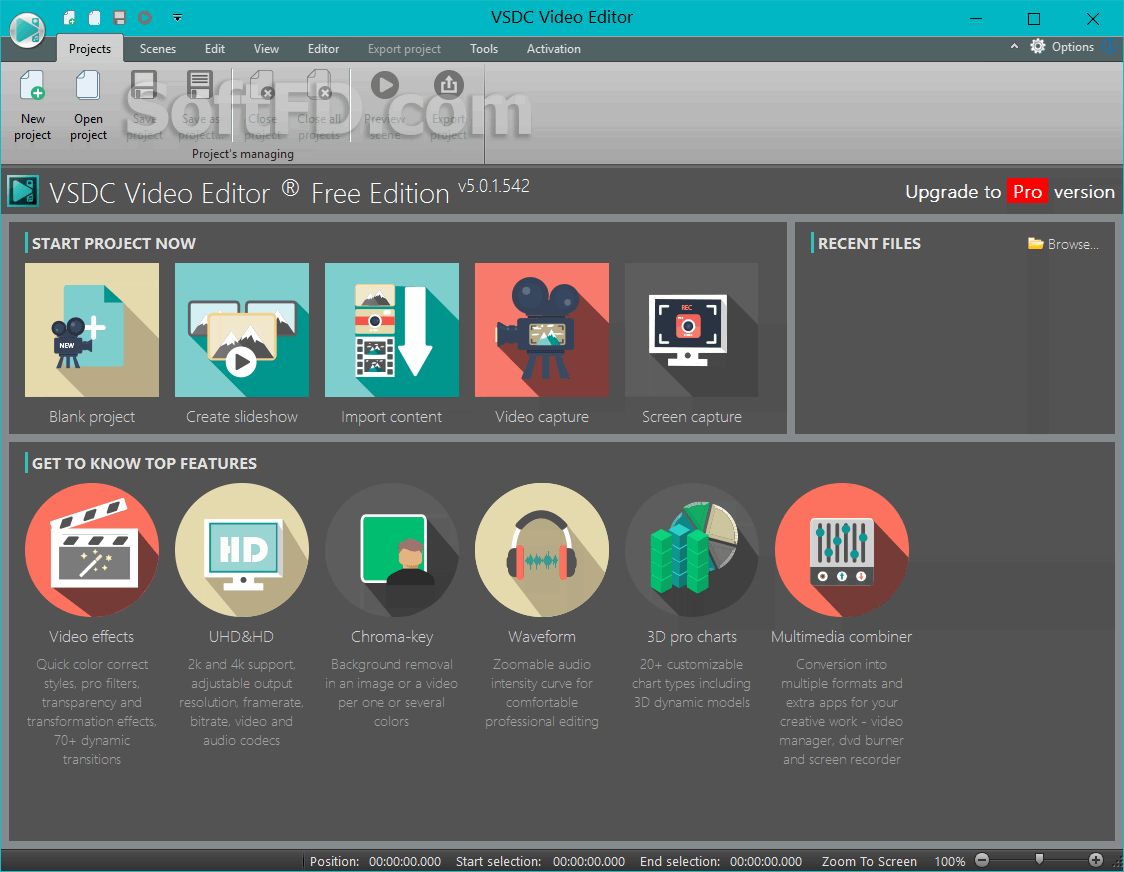
Task: Click the Video effects clapperboard icon
Action: [x=92, y=550]
